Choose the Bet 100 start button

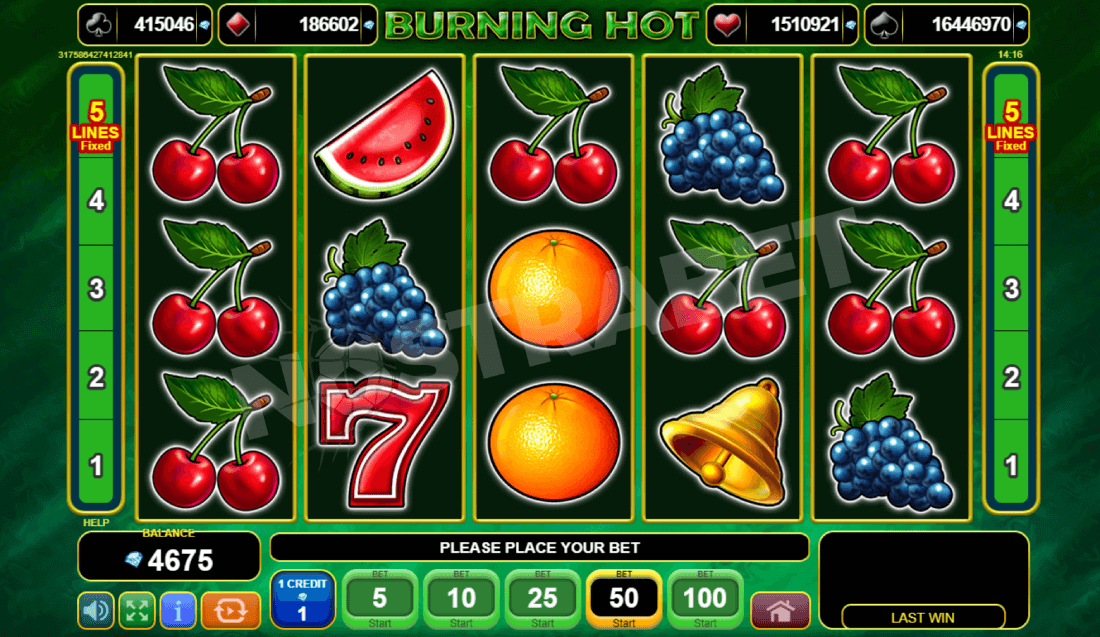[705, 600]
